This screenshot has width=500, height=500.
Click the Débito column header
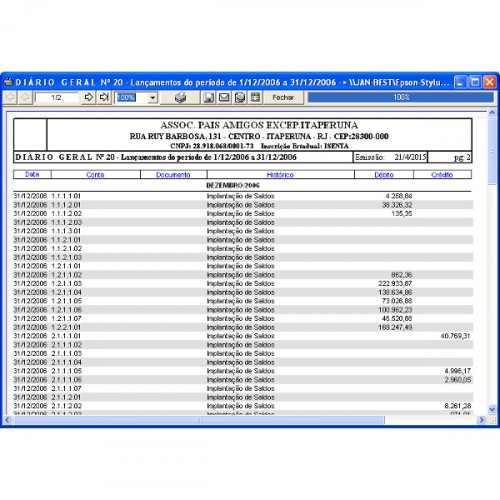click(x=384, y=174)
